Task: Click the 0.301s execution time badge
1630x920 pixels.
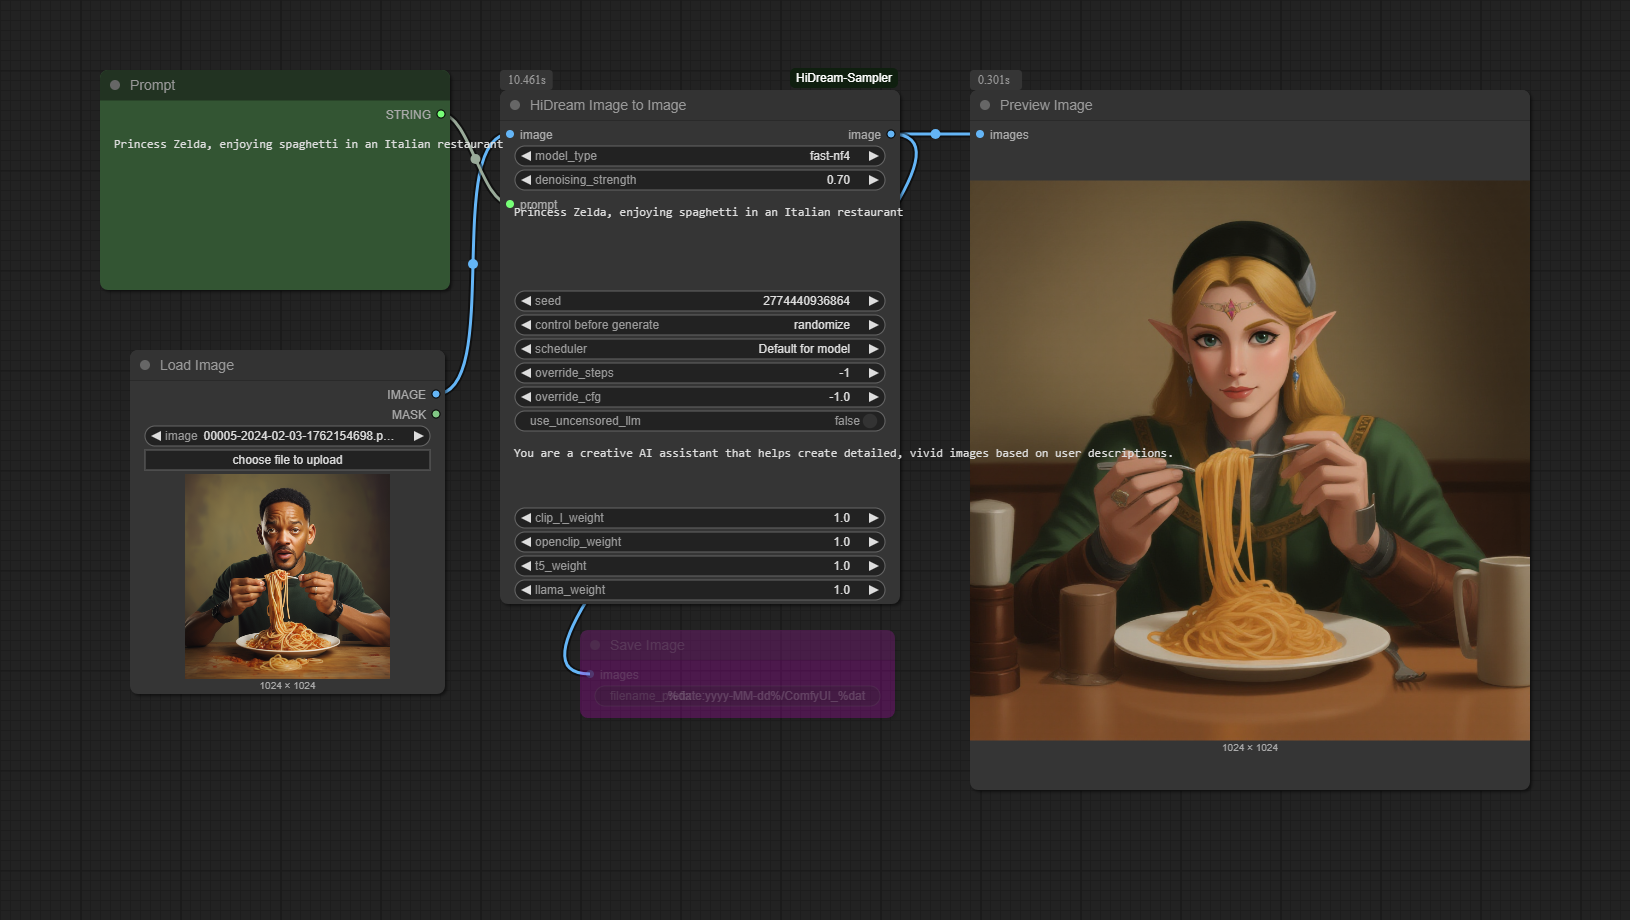Action: 994,80
